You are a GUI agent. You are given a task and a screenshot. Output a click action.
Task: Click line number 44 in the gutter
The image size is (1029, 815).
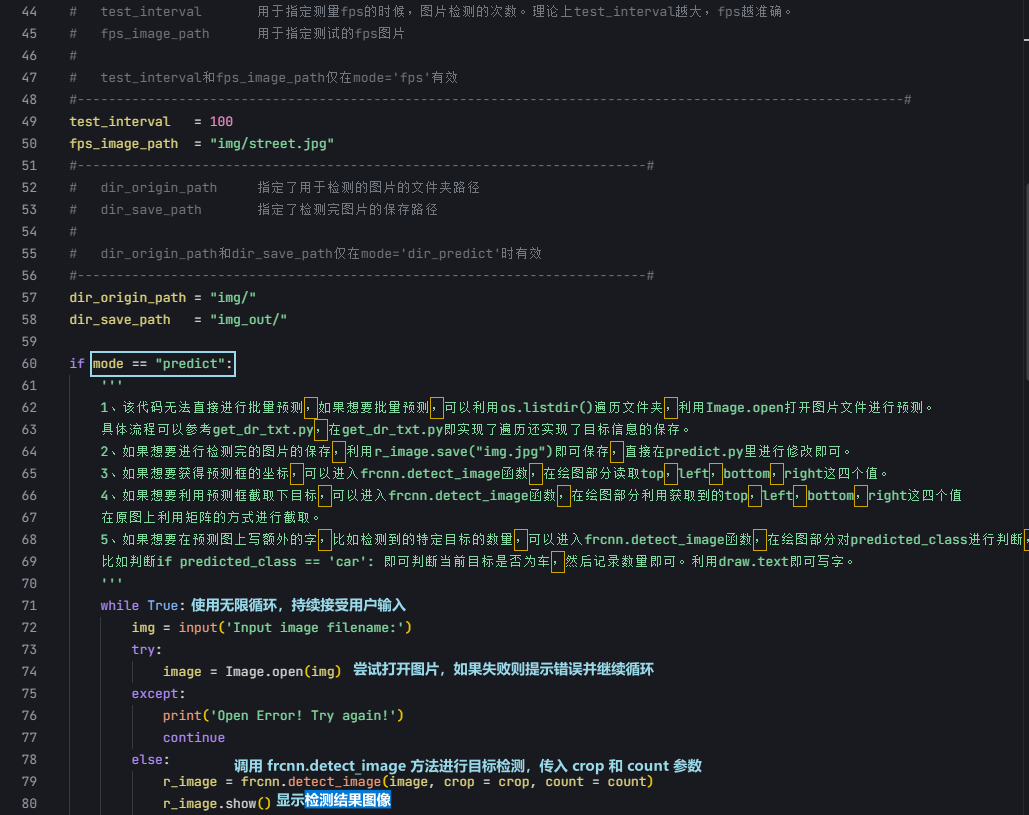(29, 11)
